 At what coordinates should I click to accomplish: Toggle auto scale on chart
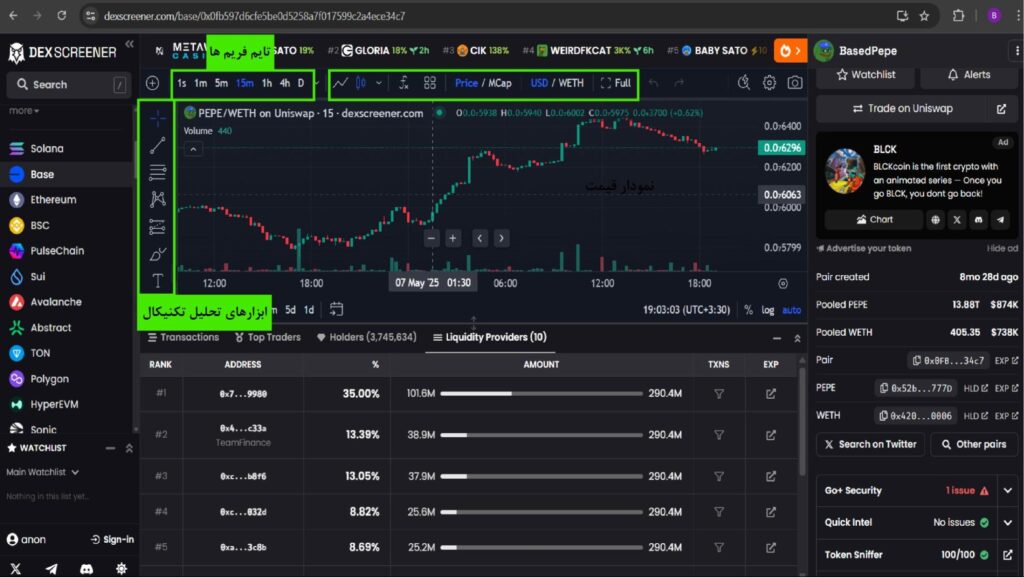(x=792, y=310)
